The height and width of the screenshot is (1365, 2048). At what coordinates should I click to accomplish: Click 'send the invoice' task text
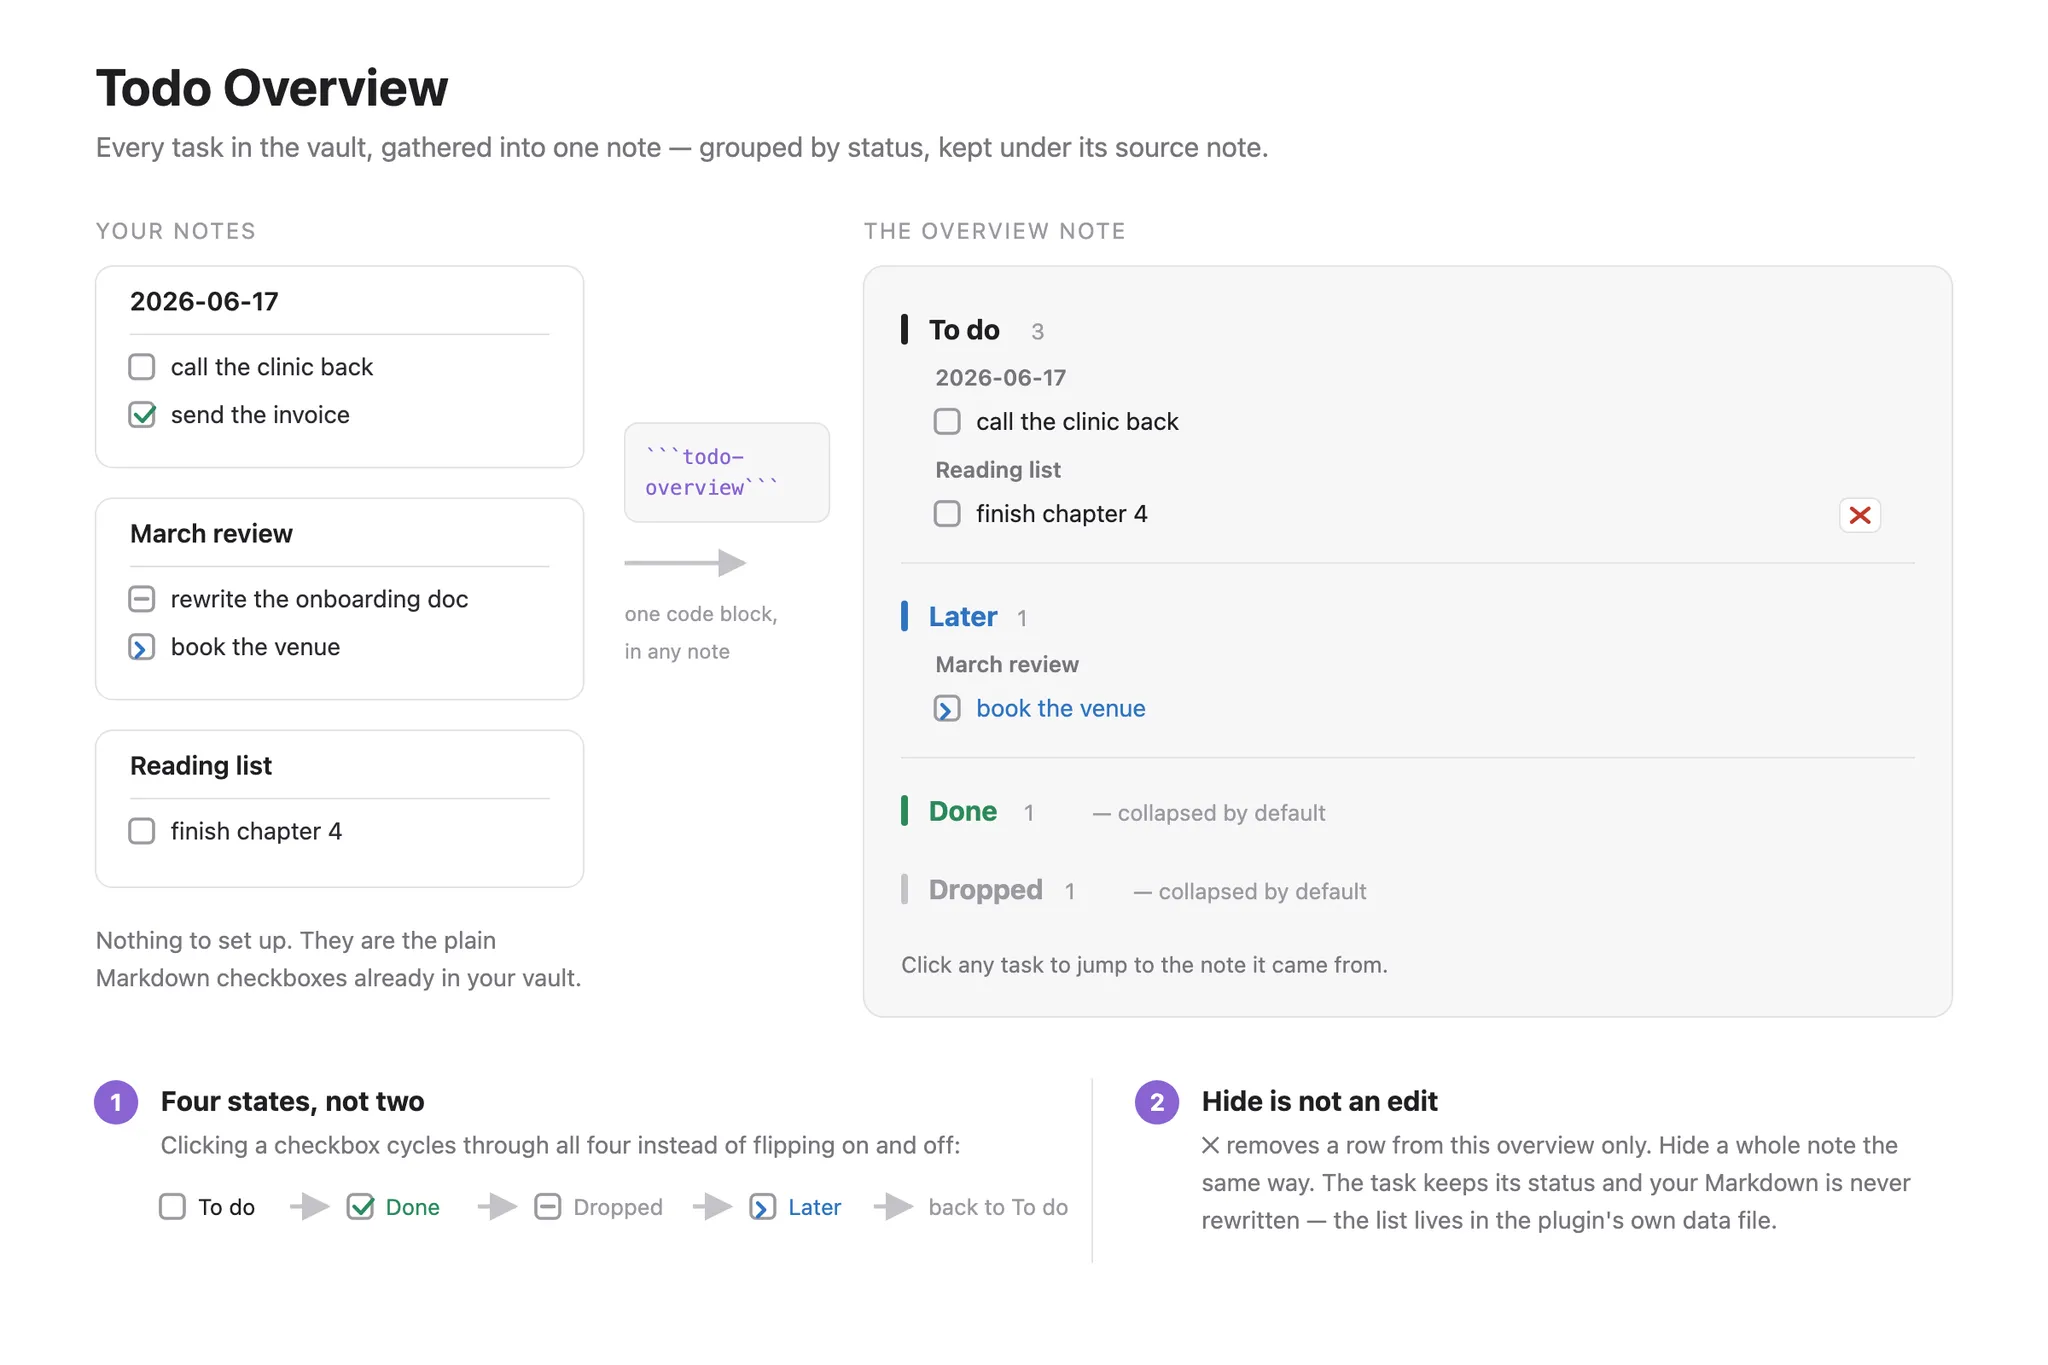point(260,415)
